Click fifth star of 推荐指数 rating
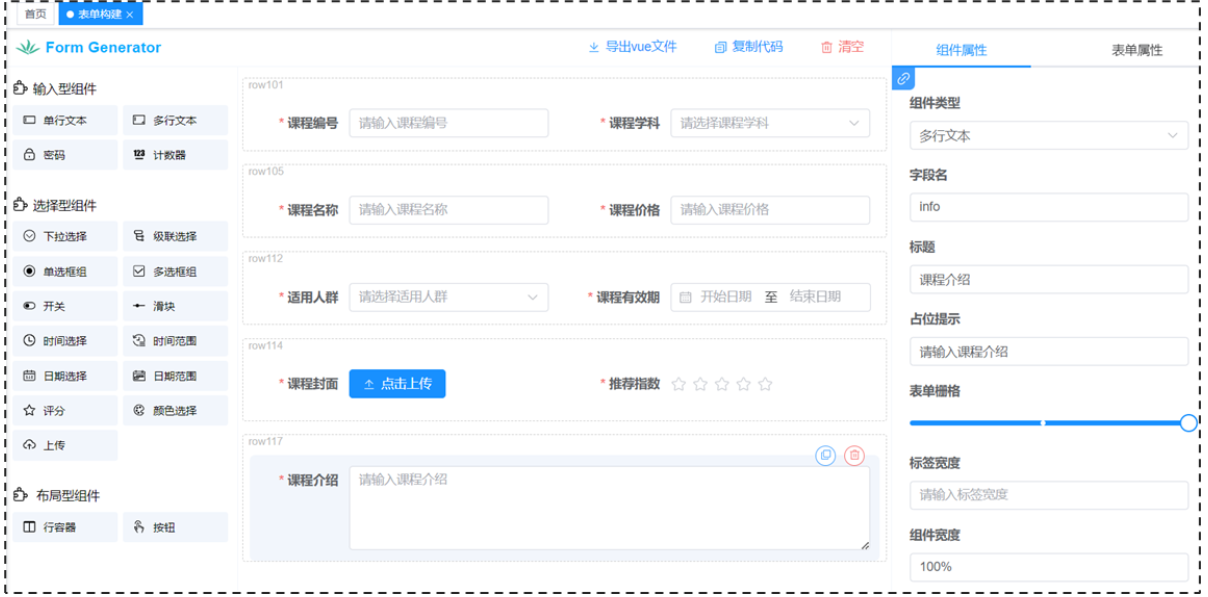This screenshot has width=1208, height=597. (766, 383)
